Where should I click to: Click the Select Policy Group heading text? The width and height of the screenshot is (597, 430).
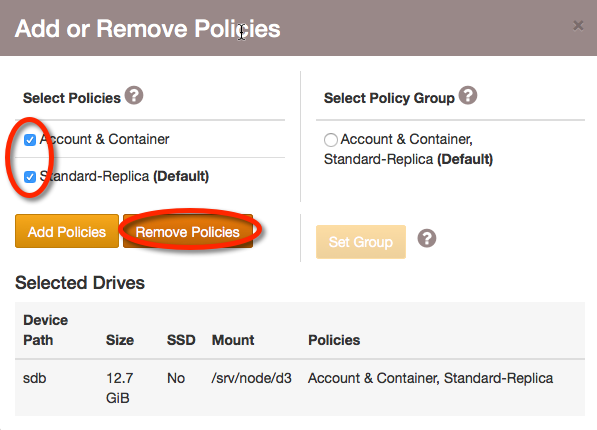389,98
